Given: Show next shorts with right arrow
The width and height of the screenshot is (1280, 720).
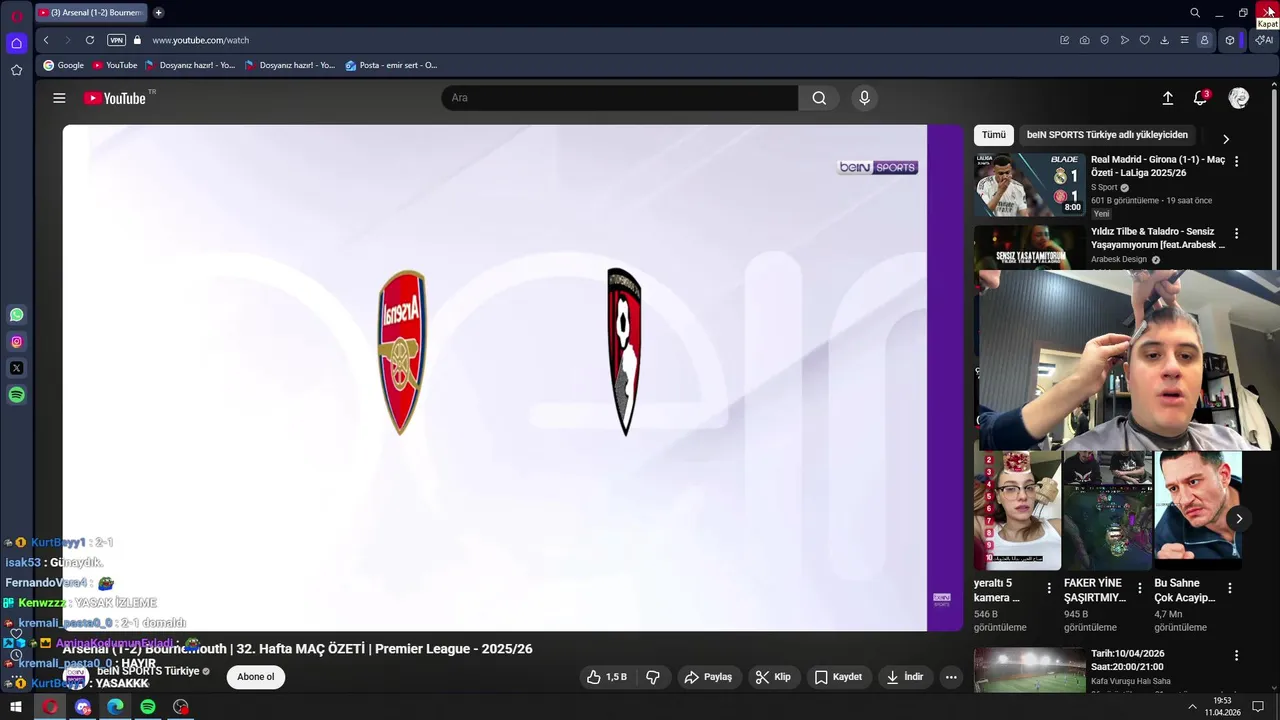Looking at the screenshot, I should 1239,518.
